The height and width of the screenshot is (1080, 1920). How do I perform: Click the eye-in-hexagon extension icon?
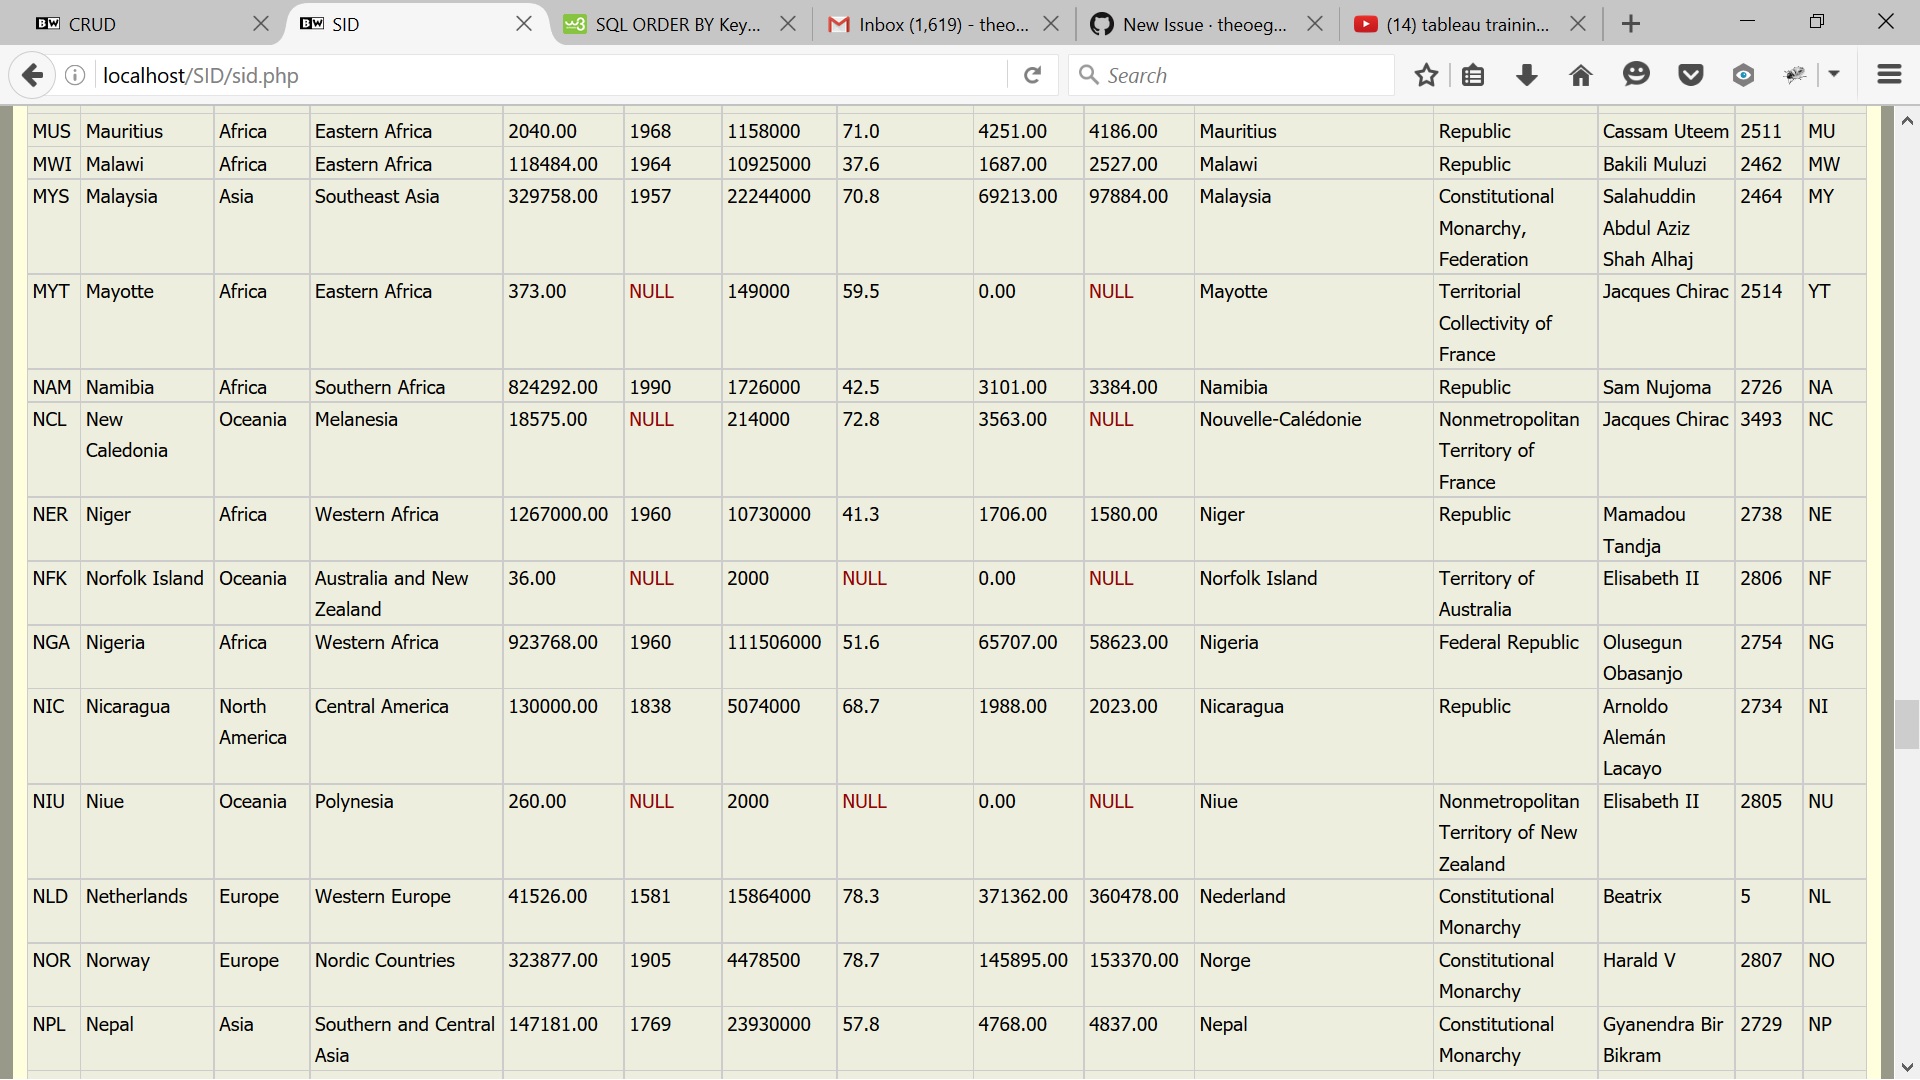[1744, 74]
